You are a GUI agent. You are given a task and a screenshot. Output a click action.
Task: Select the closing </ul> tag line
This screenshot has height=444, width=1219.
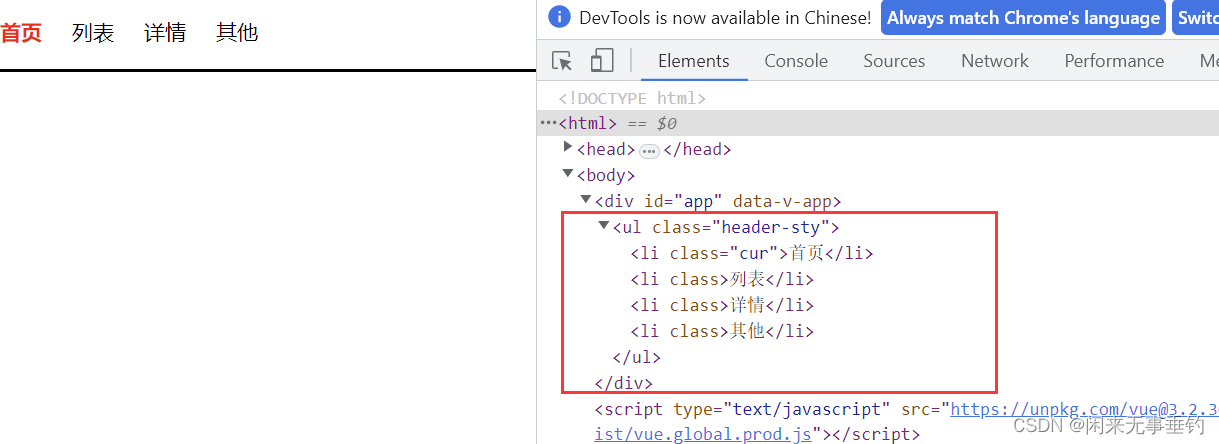(636, 357)
